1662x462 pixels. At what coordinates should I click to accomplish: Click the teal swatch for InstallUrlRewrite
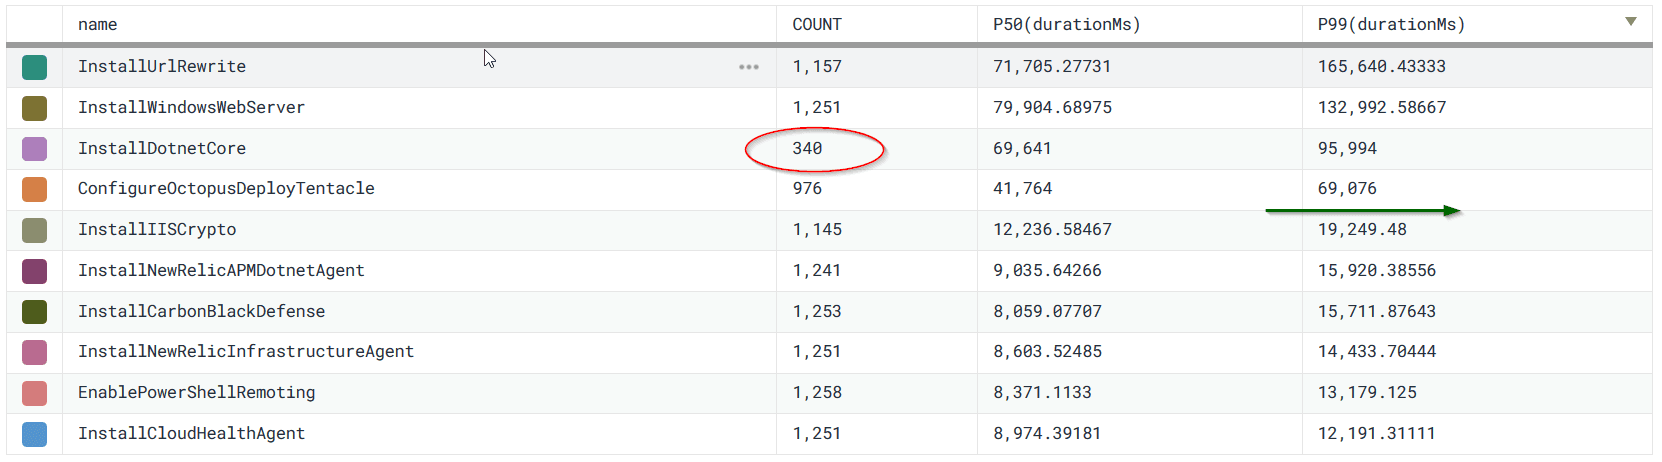pyautogui.click(x=34, y=67)
